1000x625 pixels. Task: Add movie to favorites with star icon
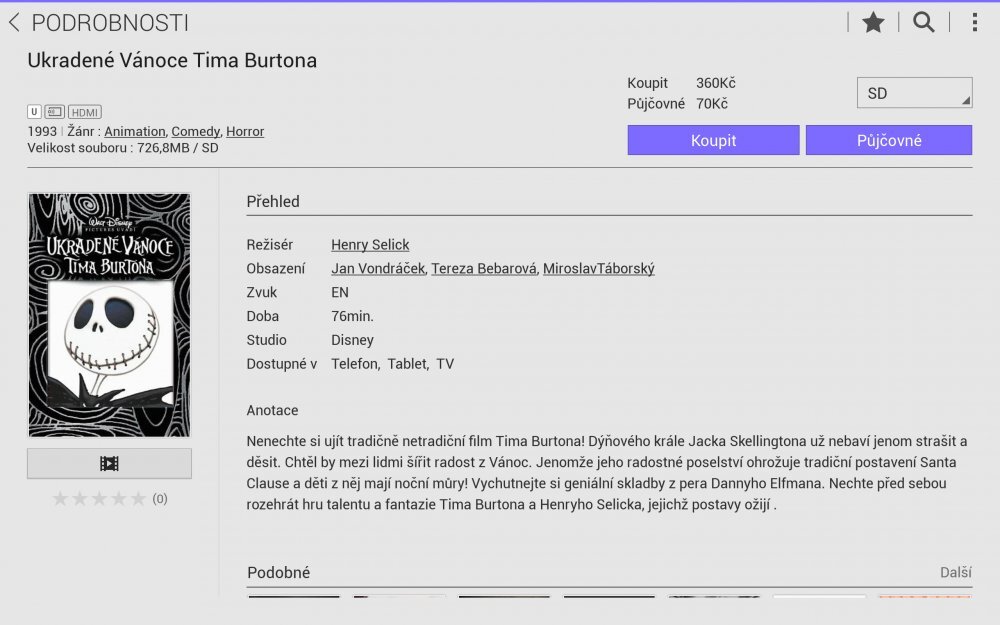click(x=873, y=23)
